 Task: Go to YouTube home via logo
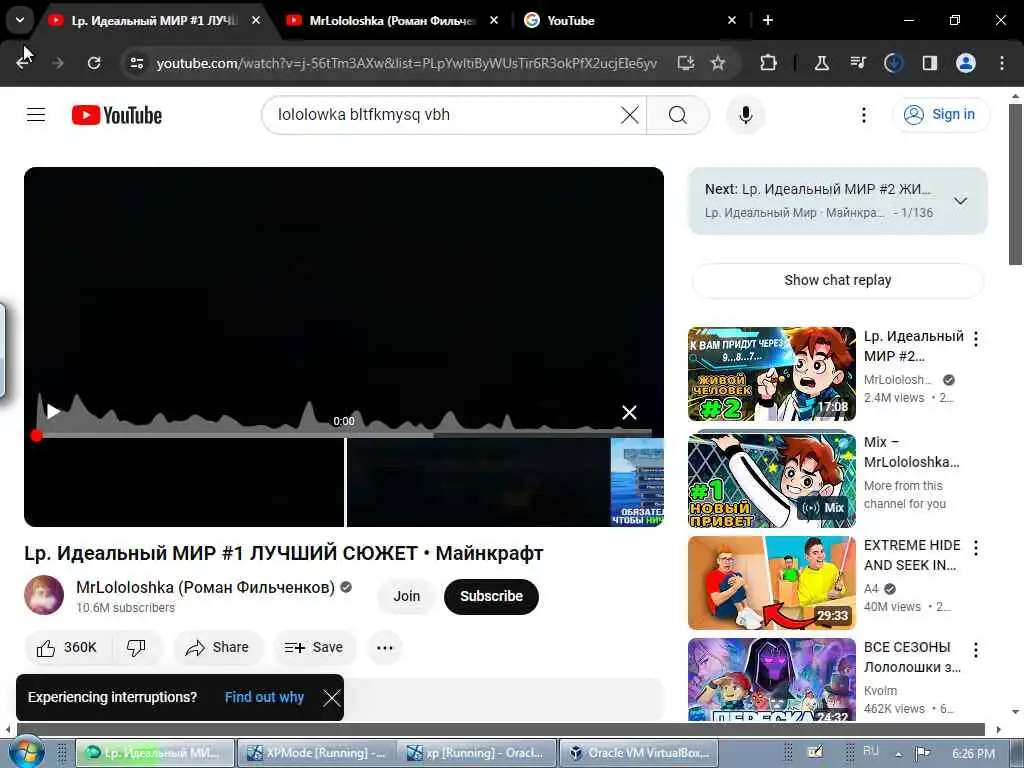click(117, 115)
